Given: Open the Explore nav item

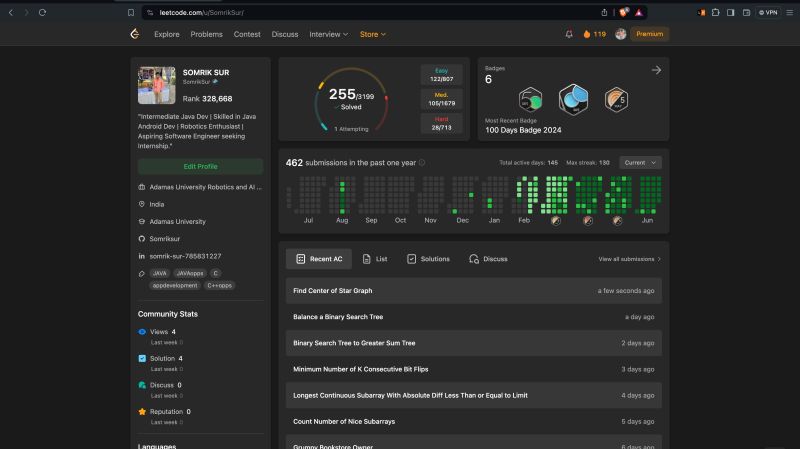Looking at the screenshot, I should 167,34.
